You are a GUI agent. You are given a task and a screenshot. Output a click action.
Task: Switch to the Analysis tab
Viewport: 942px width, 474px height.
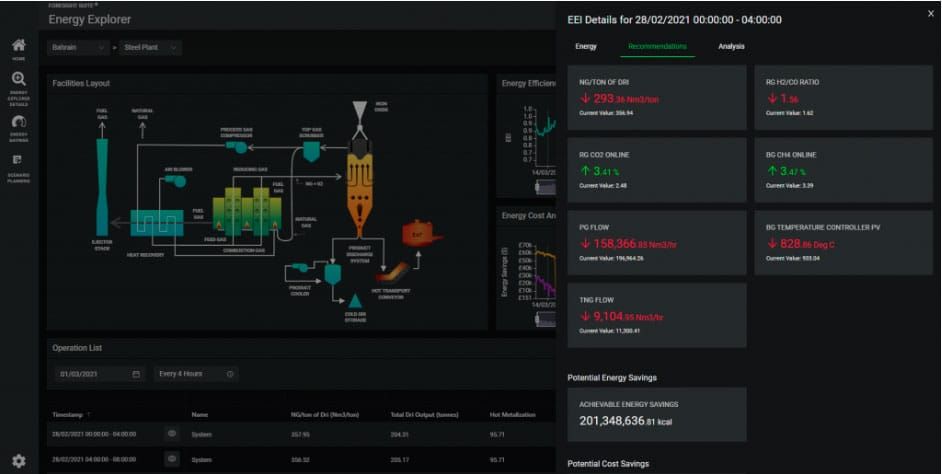[x=731, y=47]
